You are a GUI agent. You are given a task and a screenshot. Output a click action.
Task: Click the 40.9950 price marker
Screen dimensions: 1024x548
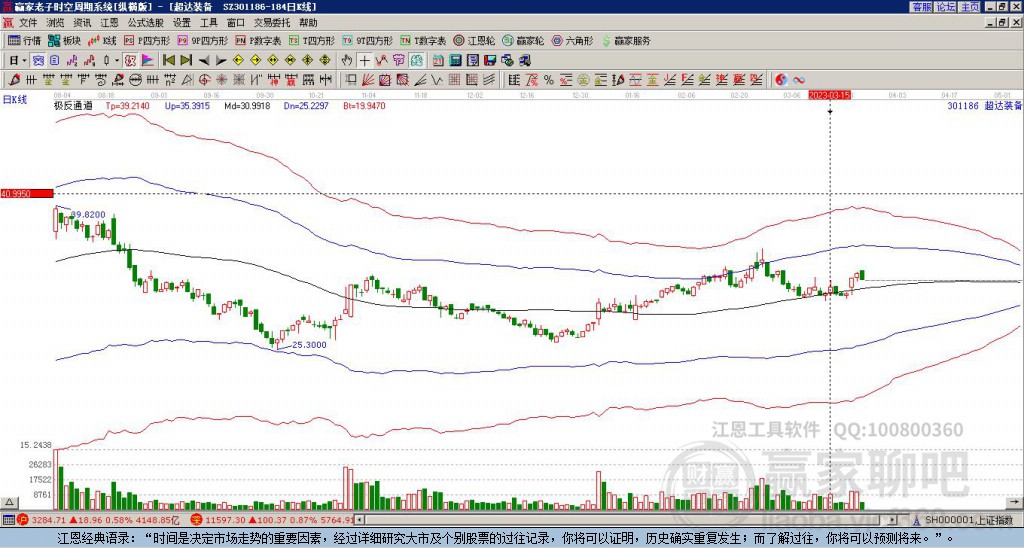pos(26,194)
